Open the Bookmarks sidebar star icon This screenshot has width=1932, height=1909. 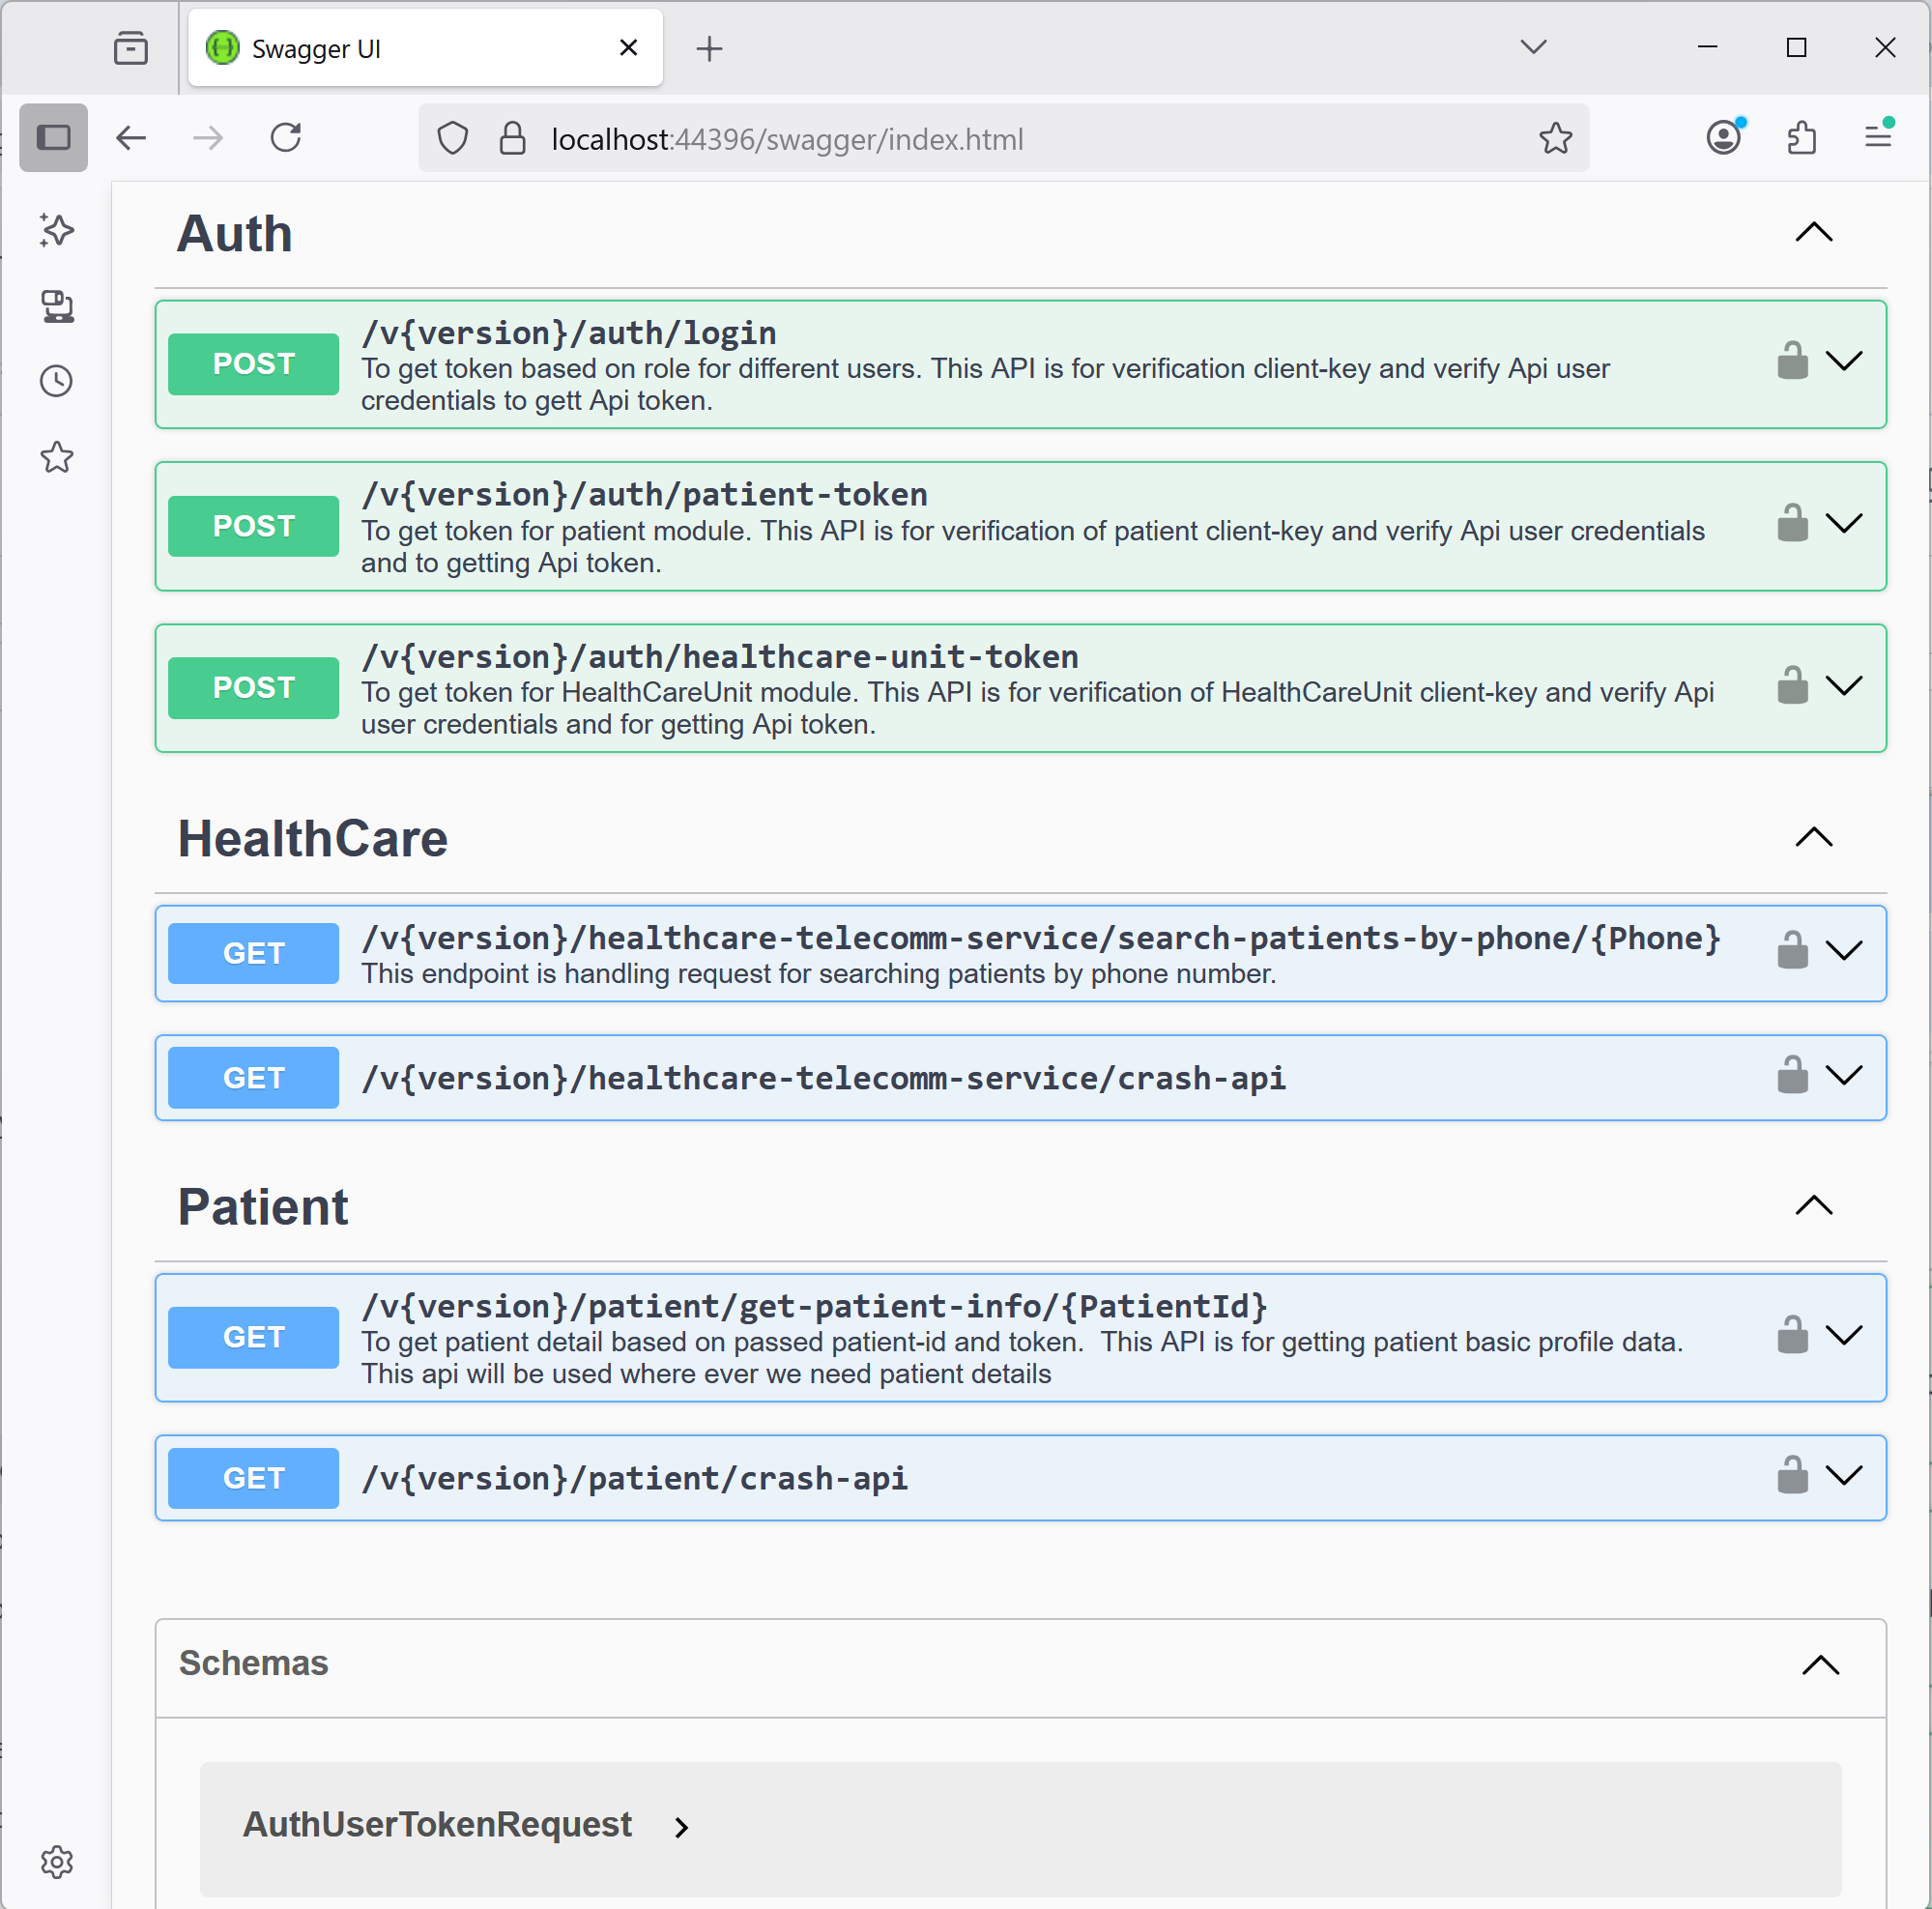tap(57, 457)
